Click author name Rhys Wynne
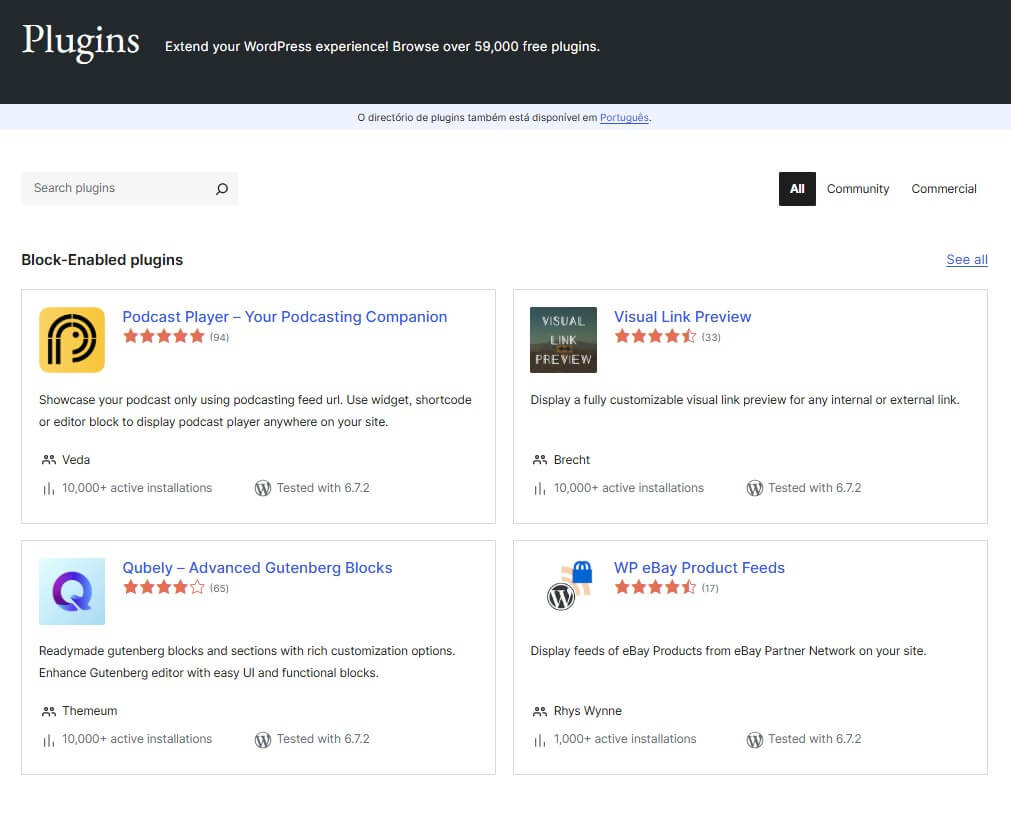Screen dimensions: 1011x833 coord(587,711)
